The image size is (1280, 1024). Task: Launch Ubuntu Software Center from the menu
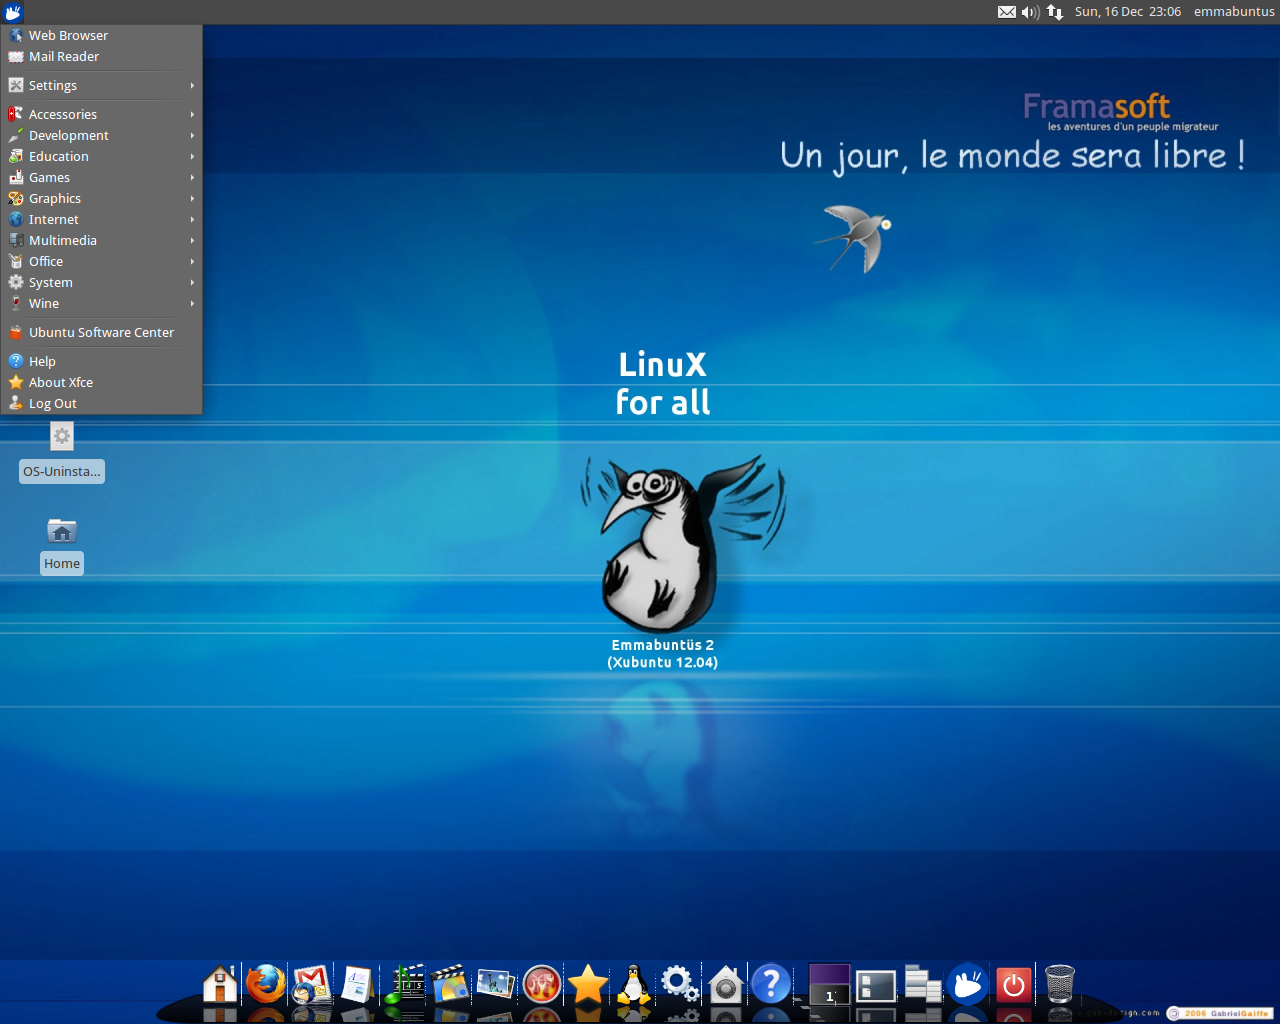coord(102,333)
